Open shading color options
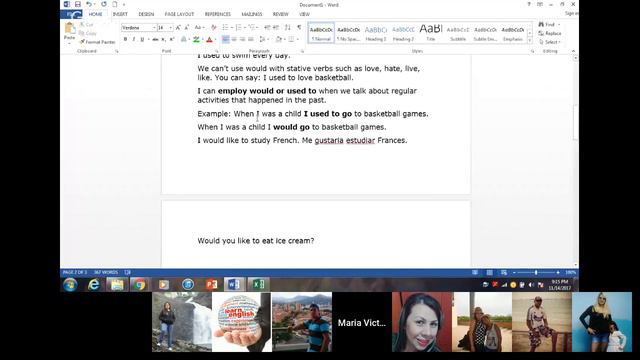 pos(280,39)
